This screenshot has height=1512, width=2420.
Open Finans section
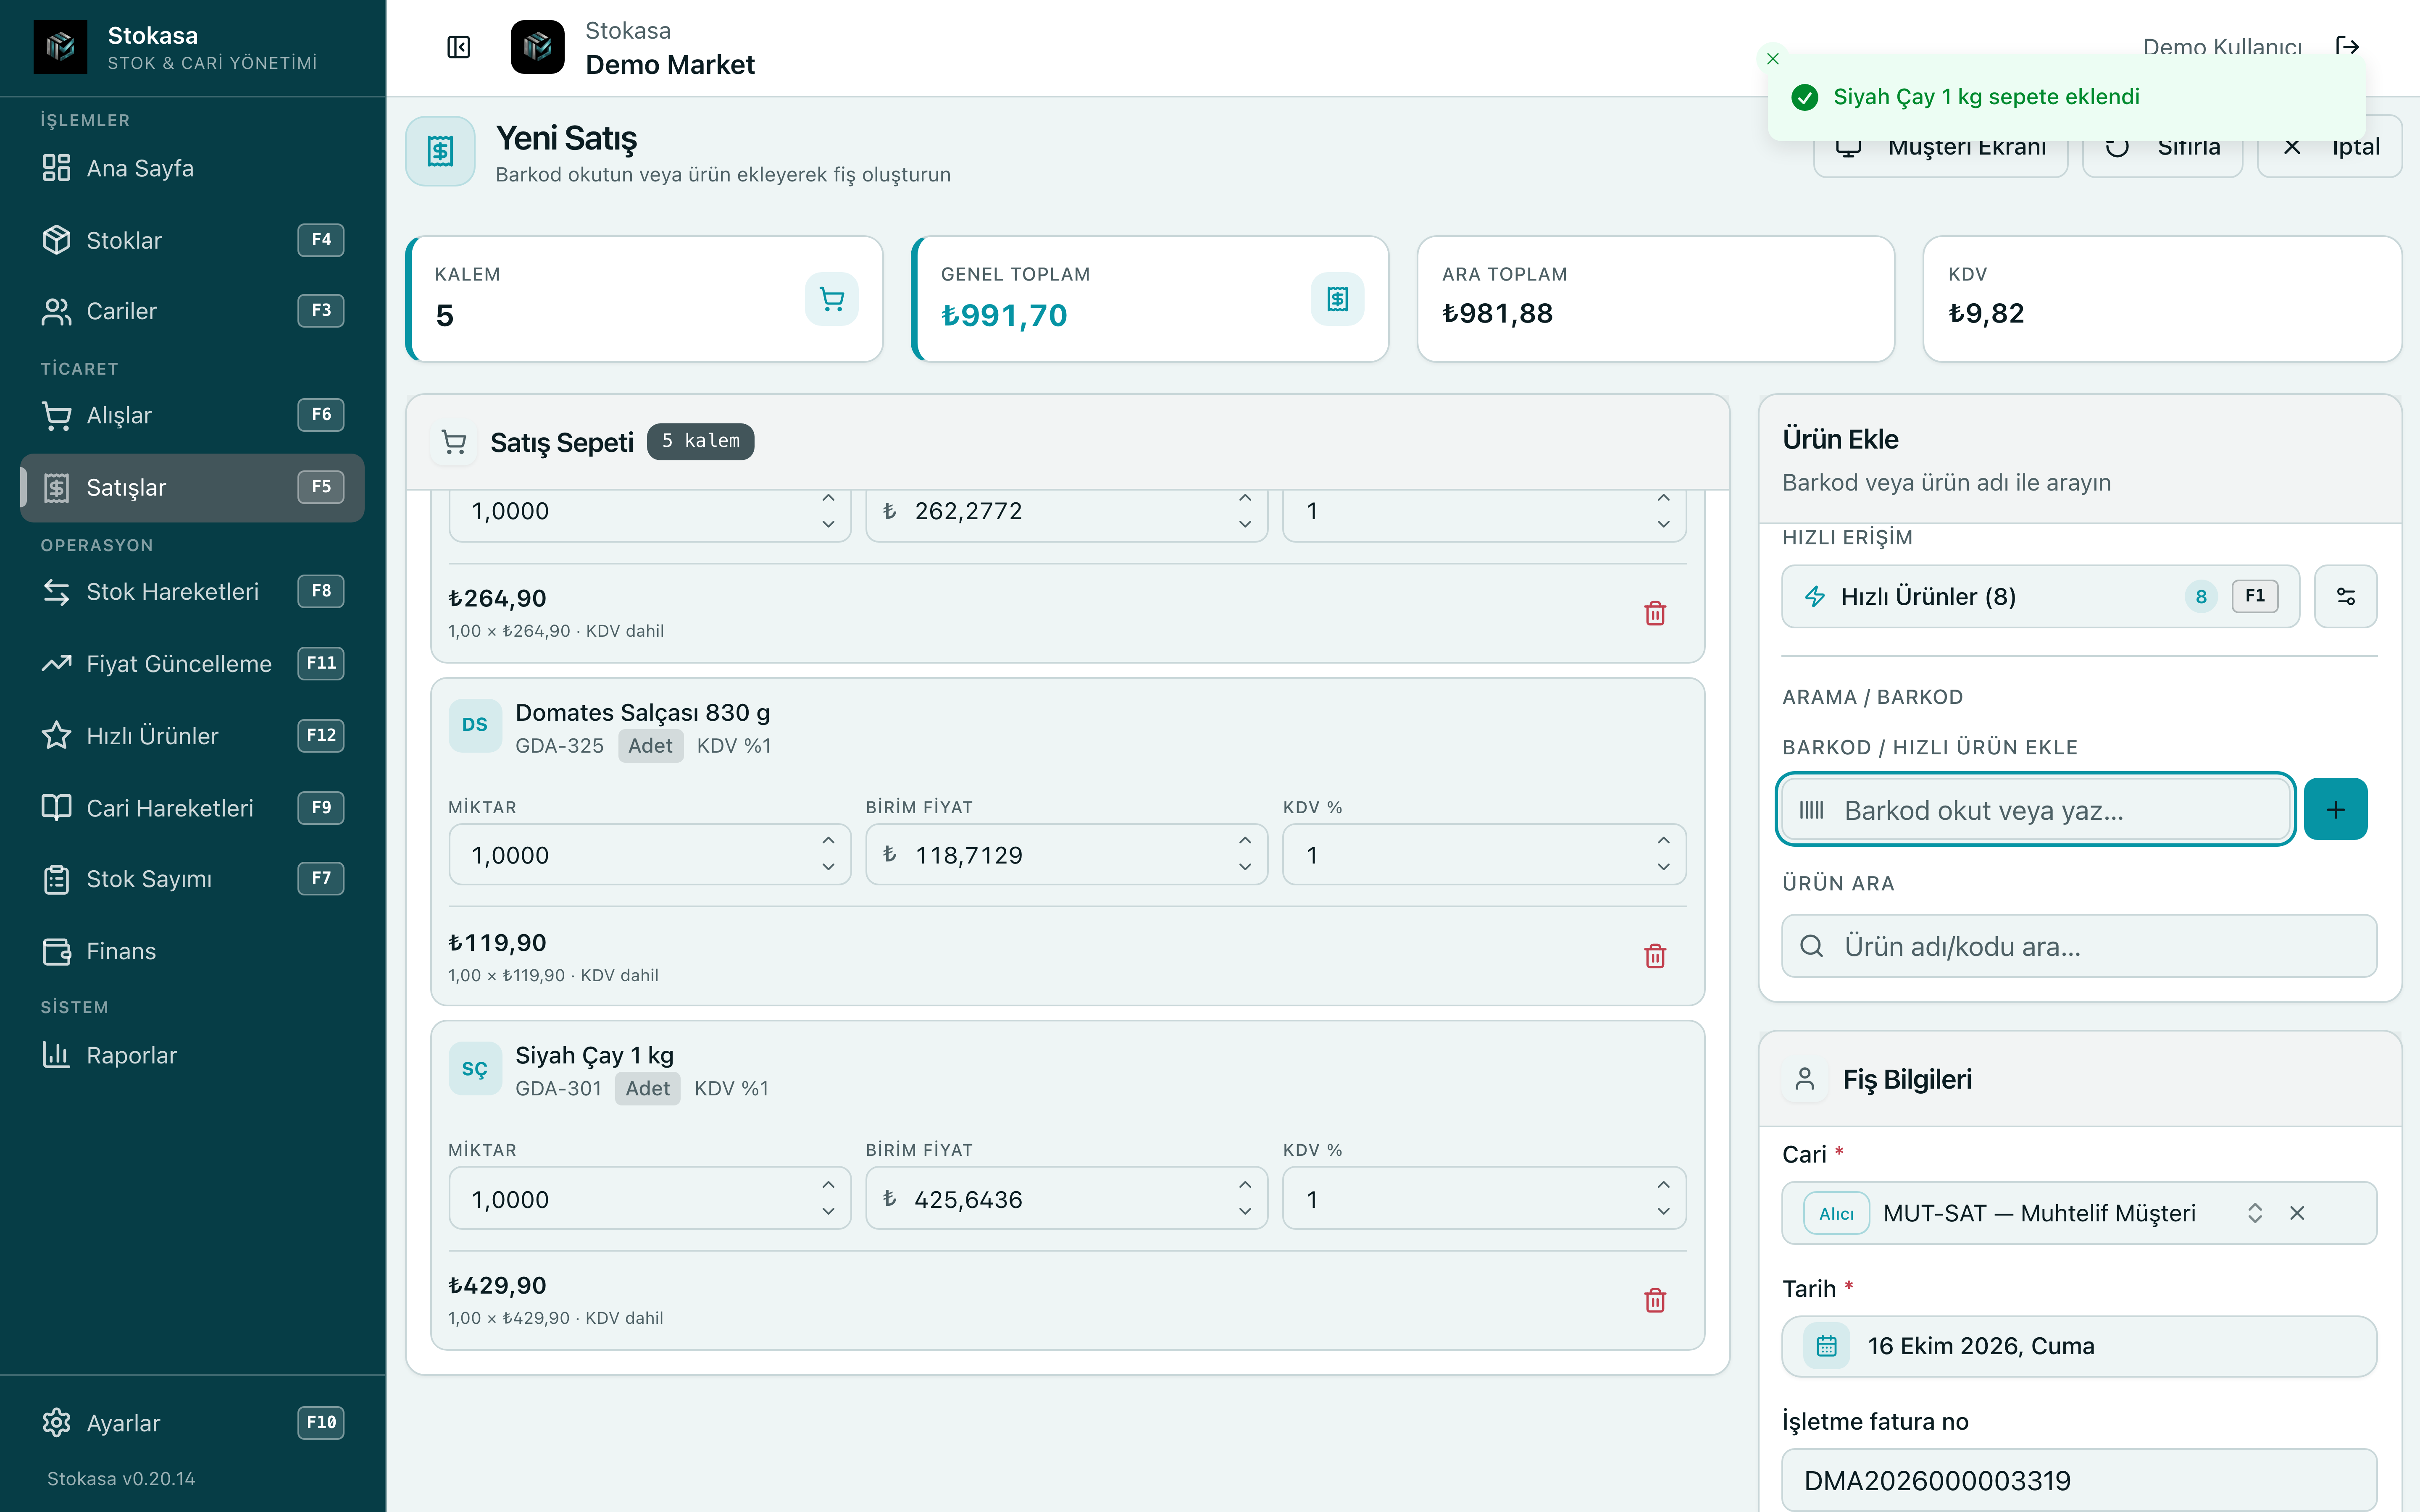(192, 951)
